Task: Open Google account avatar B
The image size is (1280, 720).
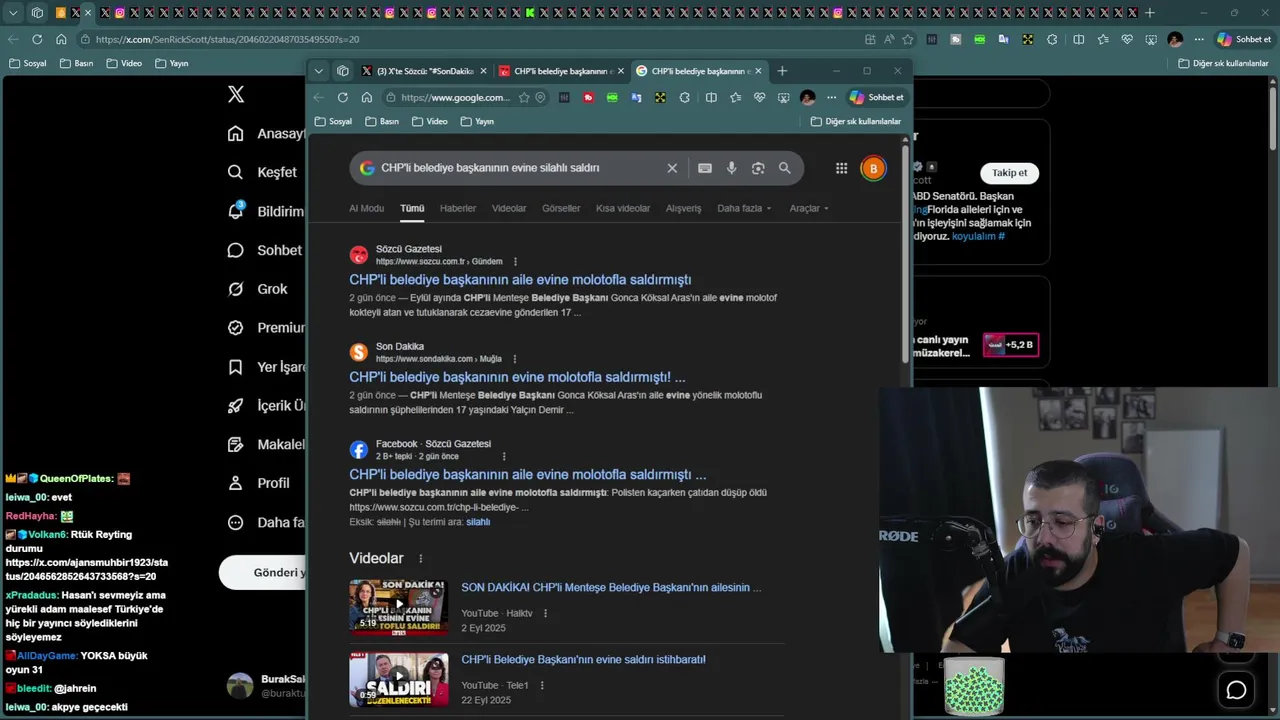Action: tap(873, 168)
